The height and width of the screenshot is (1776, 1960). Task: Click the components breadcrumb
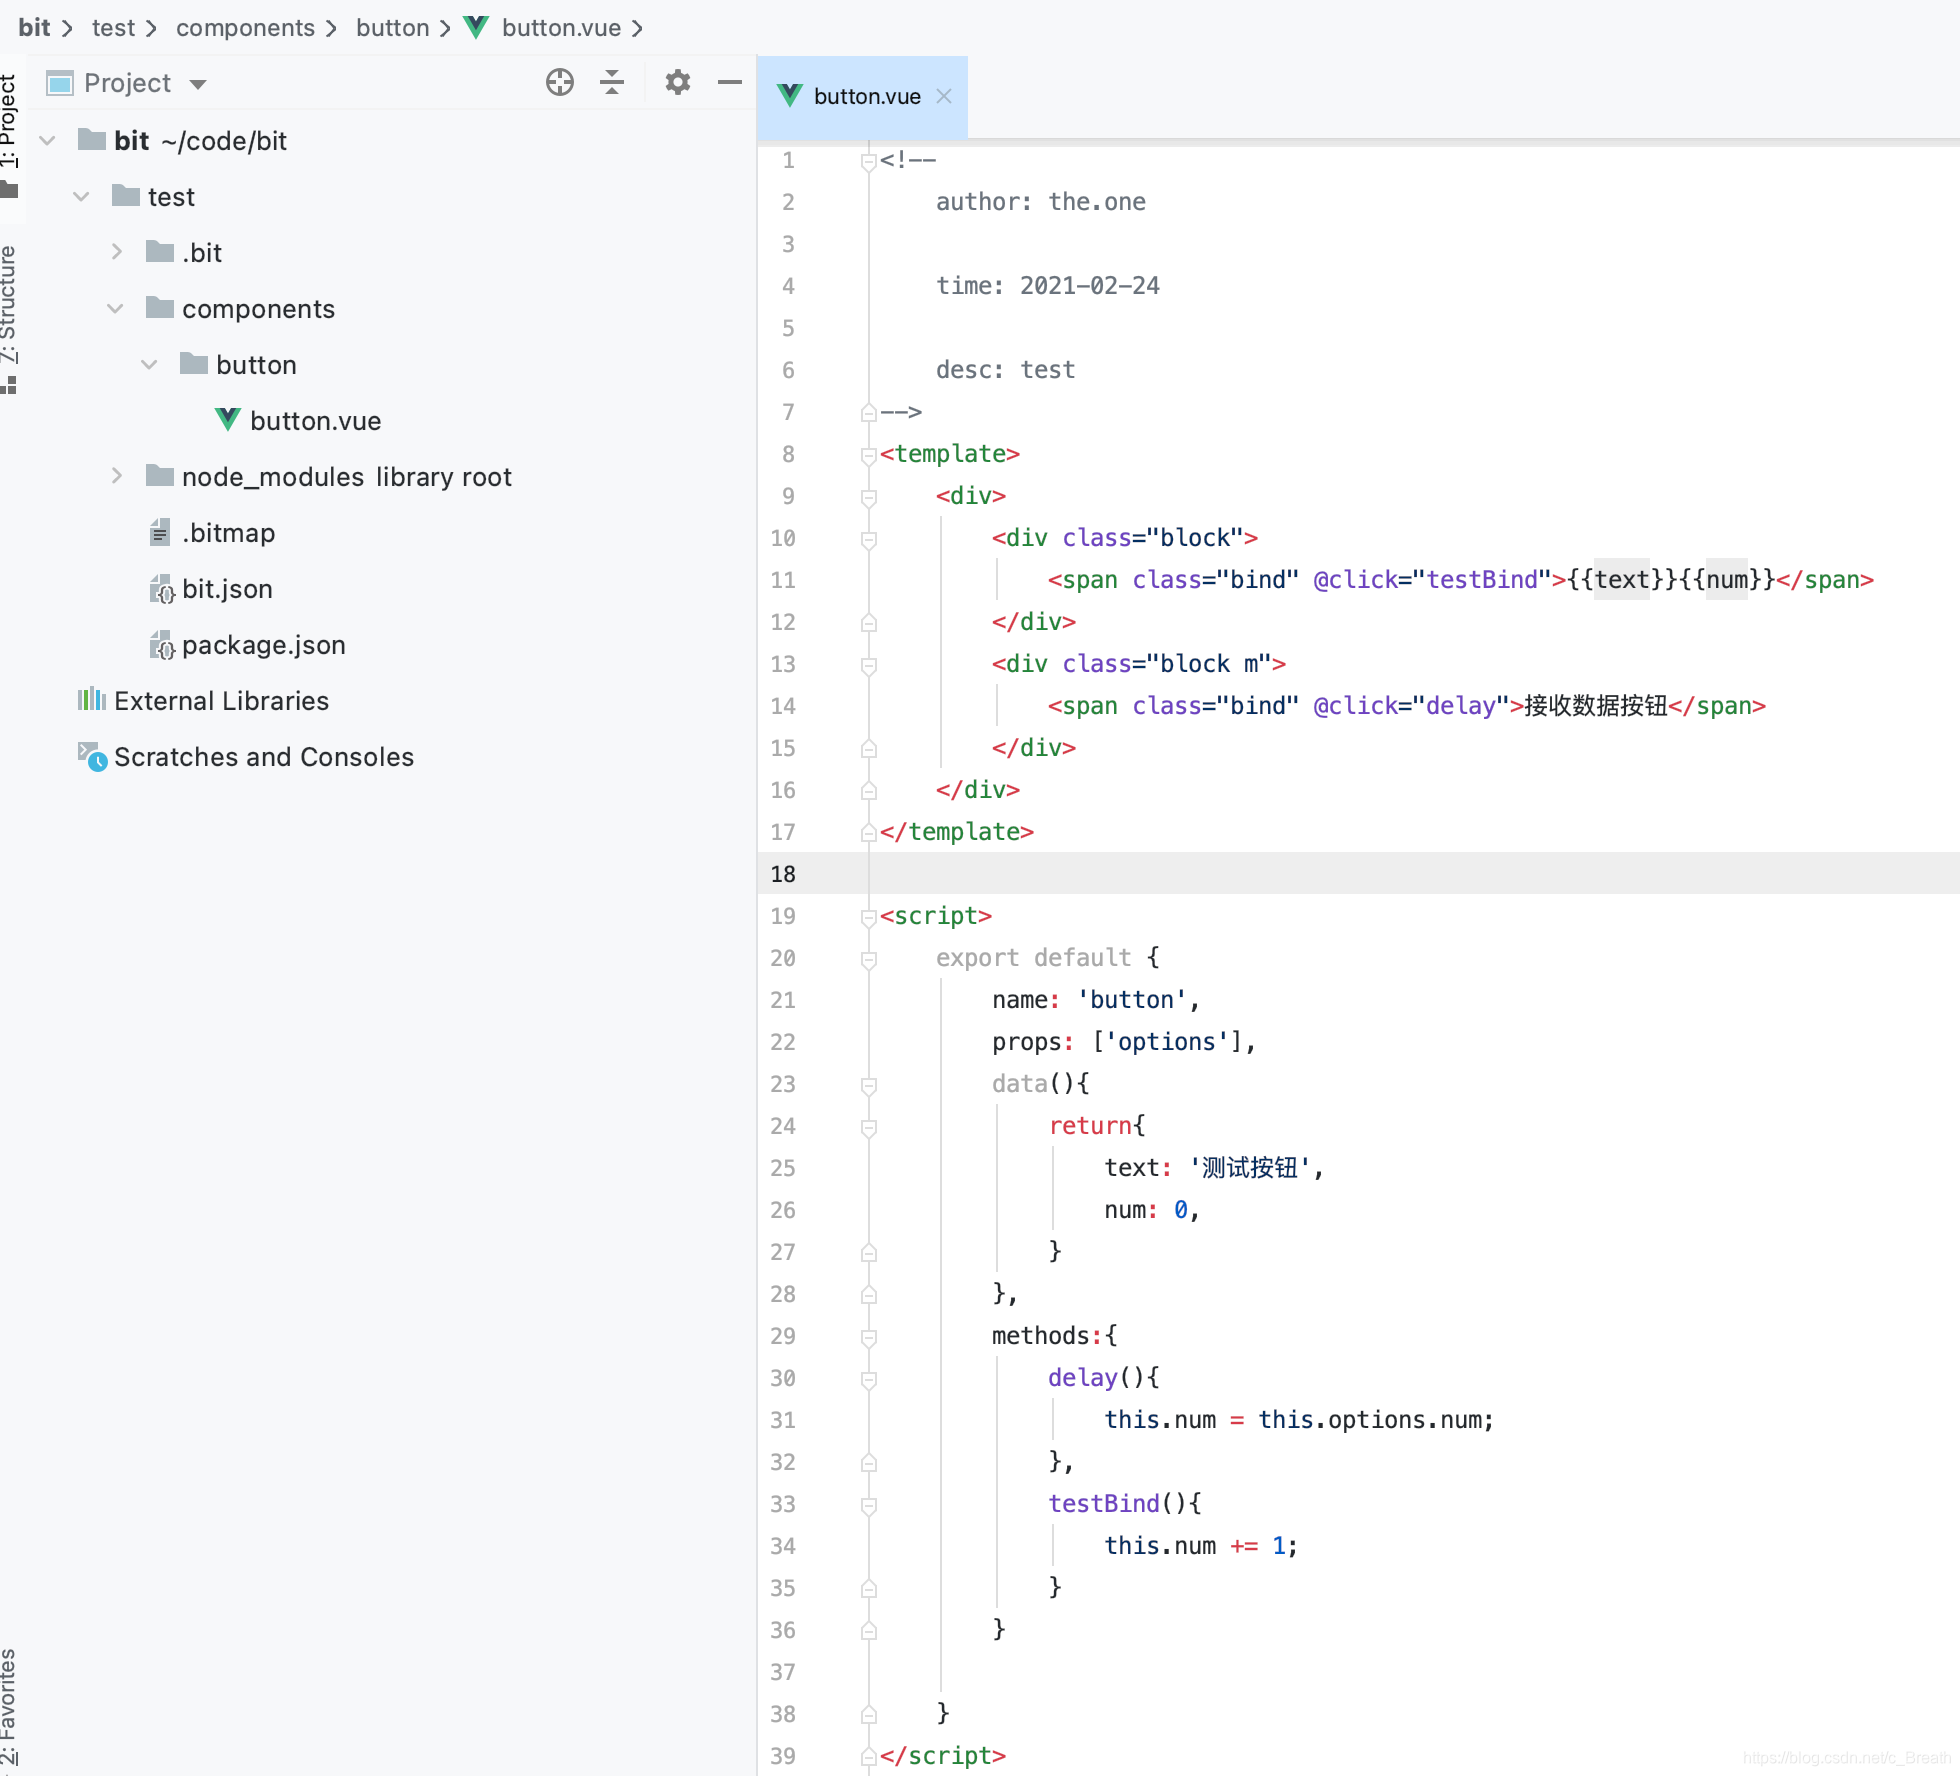pyautogui.click(x=245, y=28)
